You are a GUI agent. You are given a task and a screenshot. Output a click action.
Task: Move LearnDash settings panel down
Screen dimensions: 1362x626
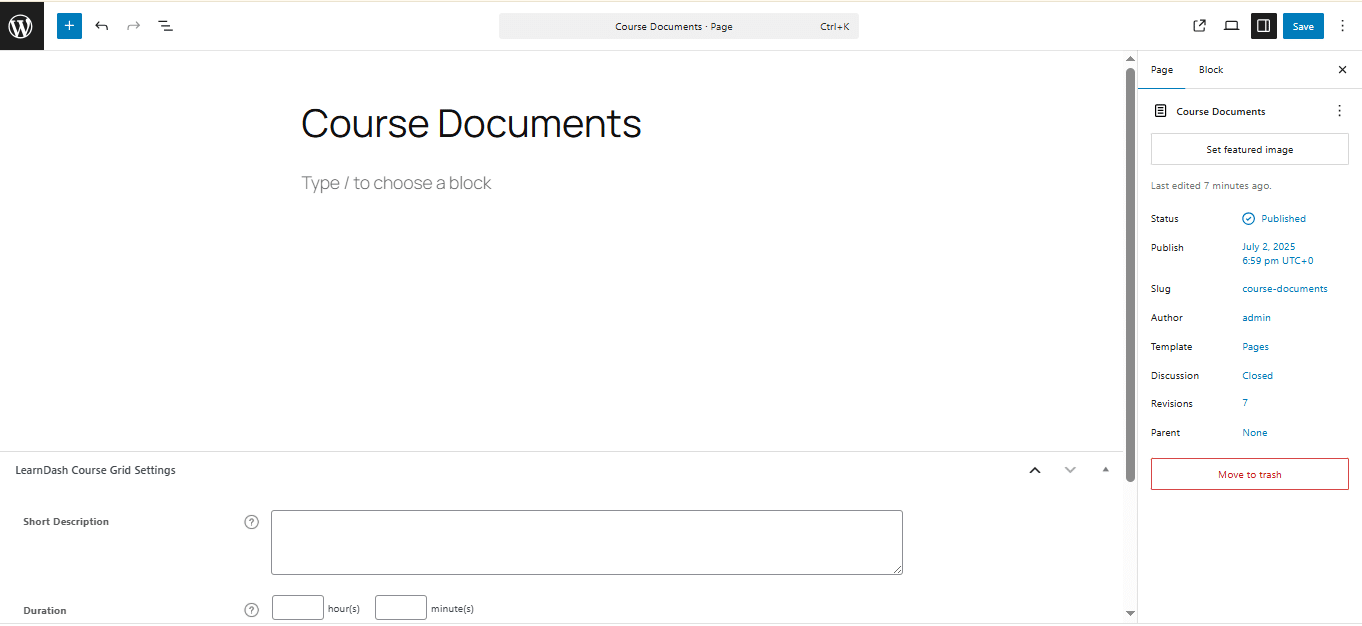coord(1070,470)
